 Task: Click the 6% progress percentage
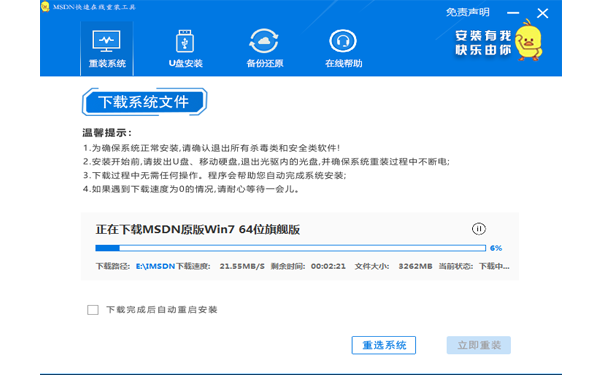pos(496,248)
